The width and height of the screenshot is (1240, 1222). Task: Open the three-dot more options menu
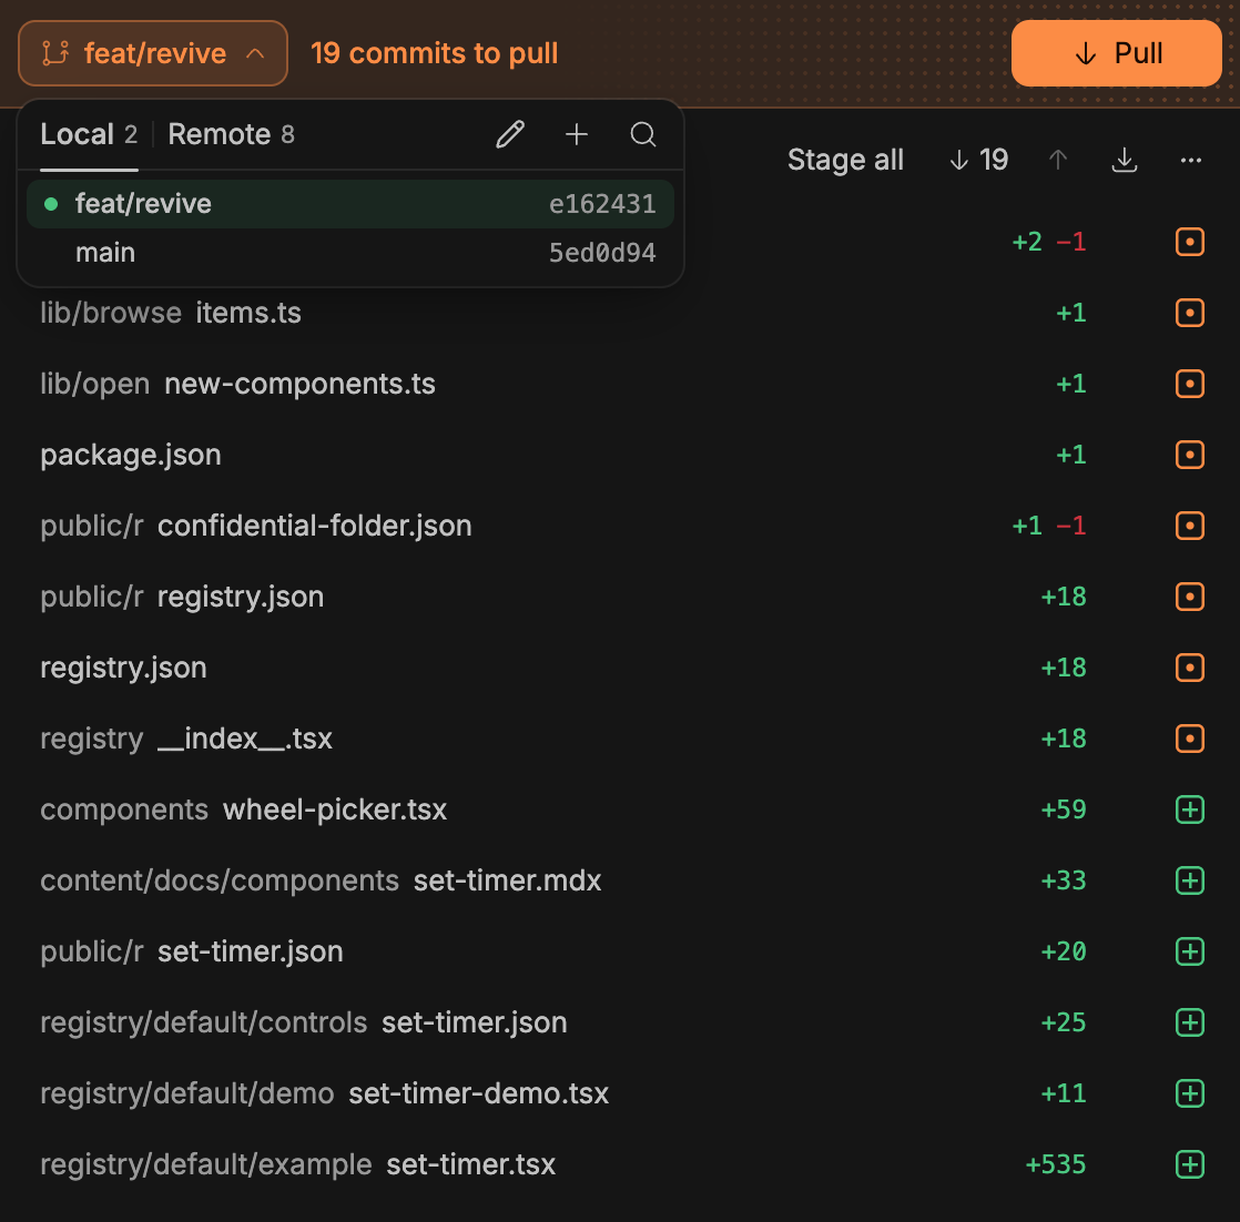pos(1190,160)
